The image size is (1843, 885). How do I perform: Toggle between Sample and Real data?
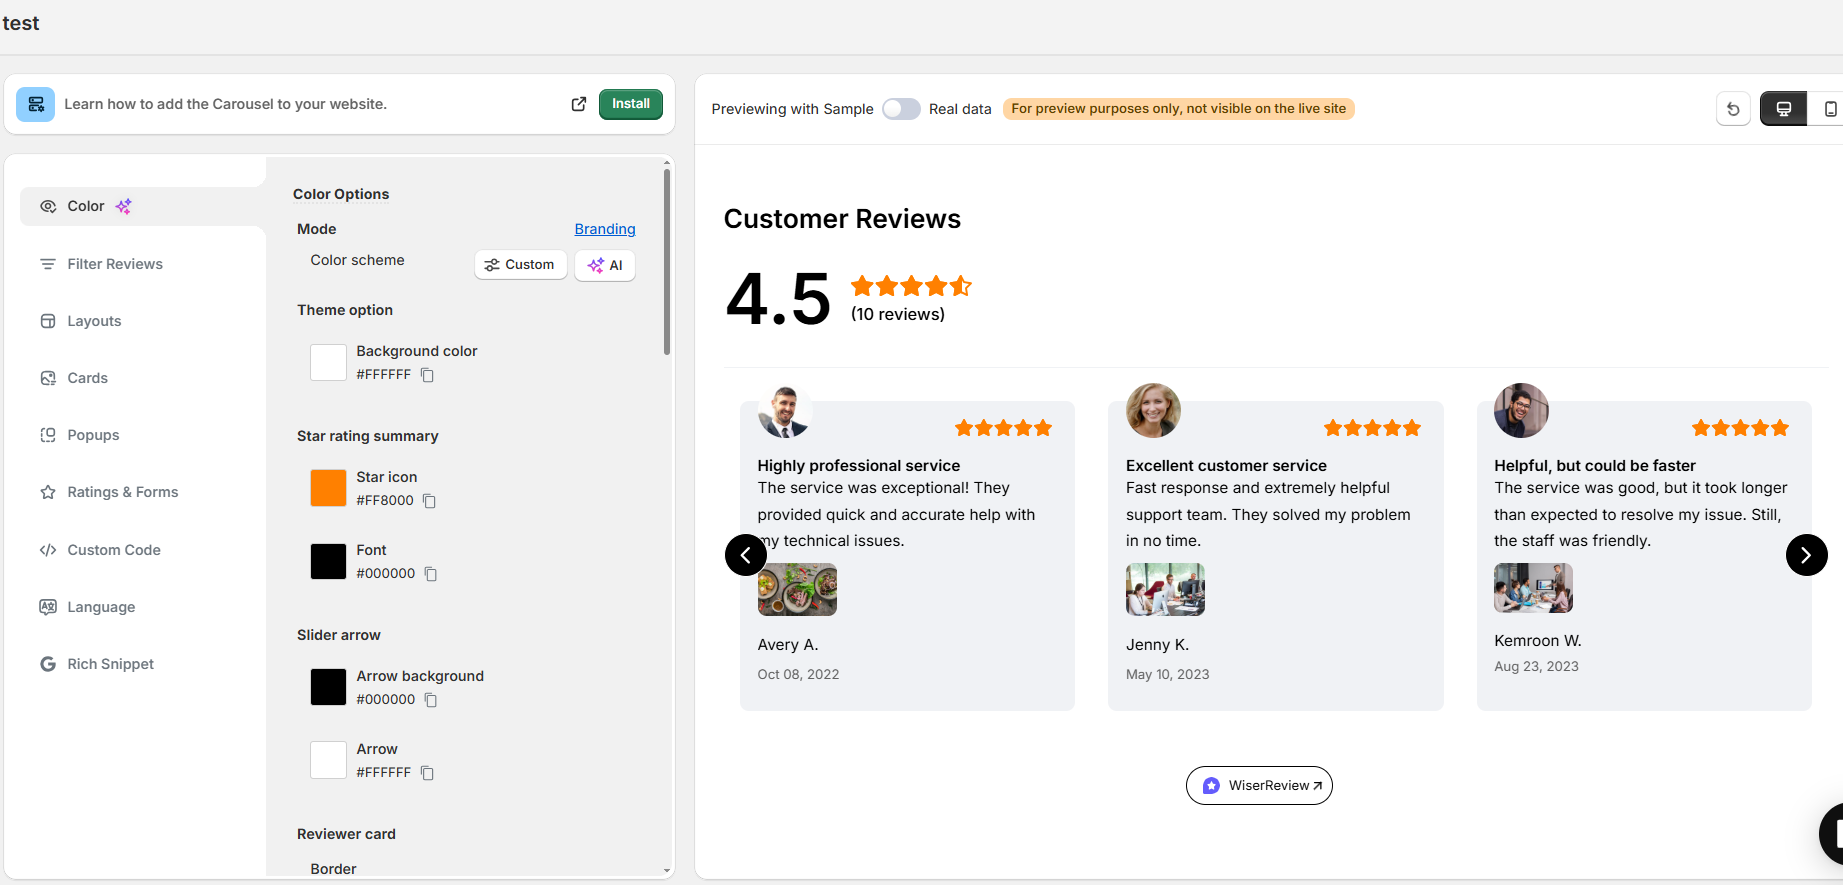coord(900,109)
